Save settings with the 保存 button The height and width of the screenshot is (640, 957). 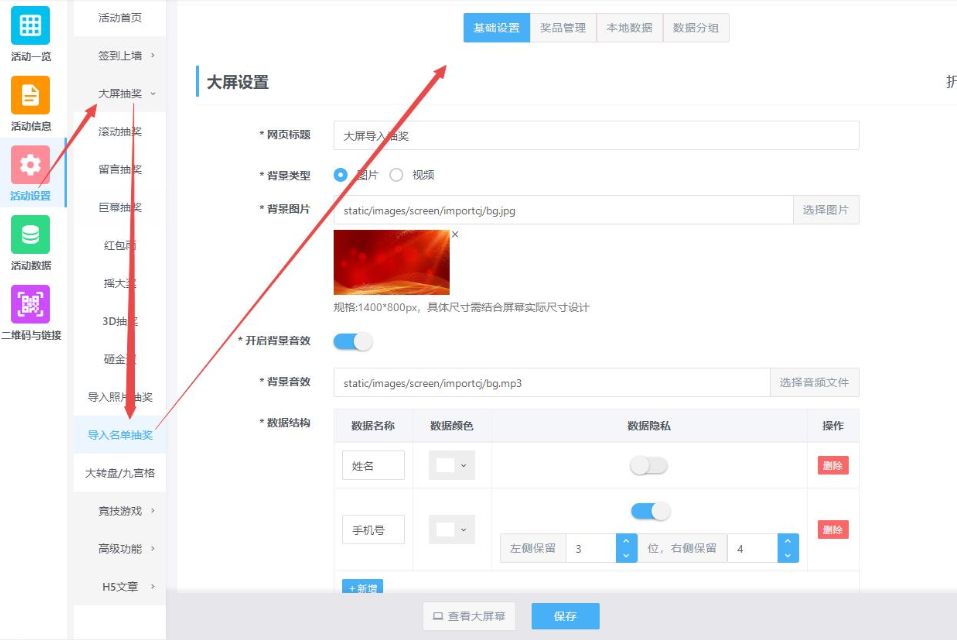565,616
